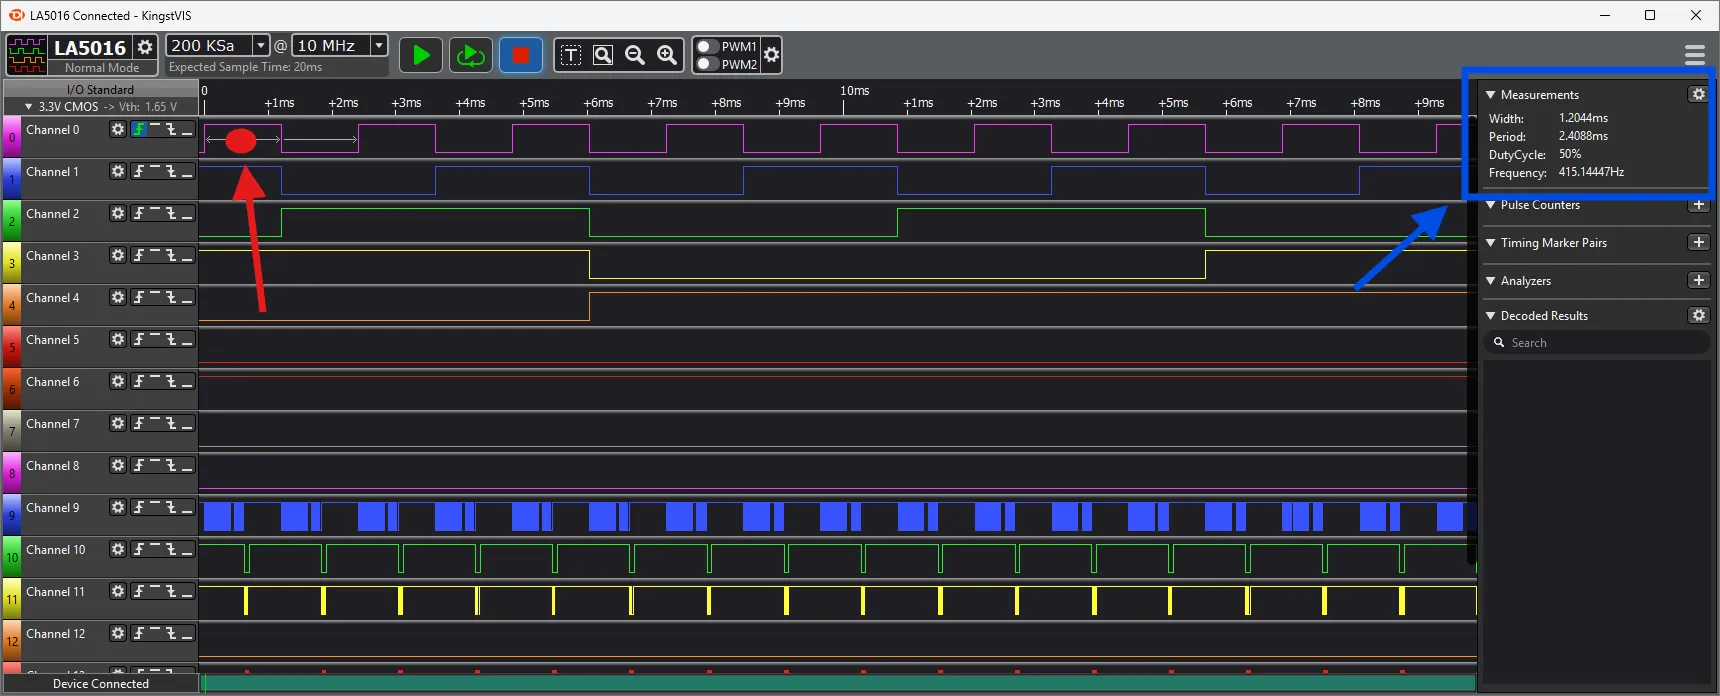Open Channel 3 settings gear
Screen dimensions: 1720x696
point(118,256)
